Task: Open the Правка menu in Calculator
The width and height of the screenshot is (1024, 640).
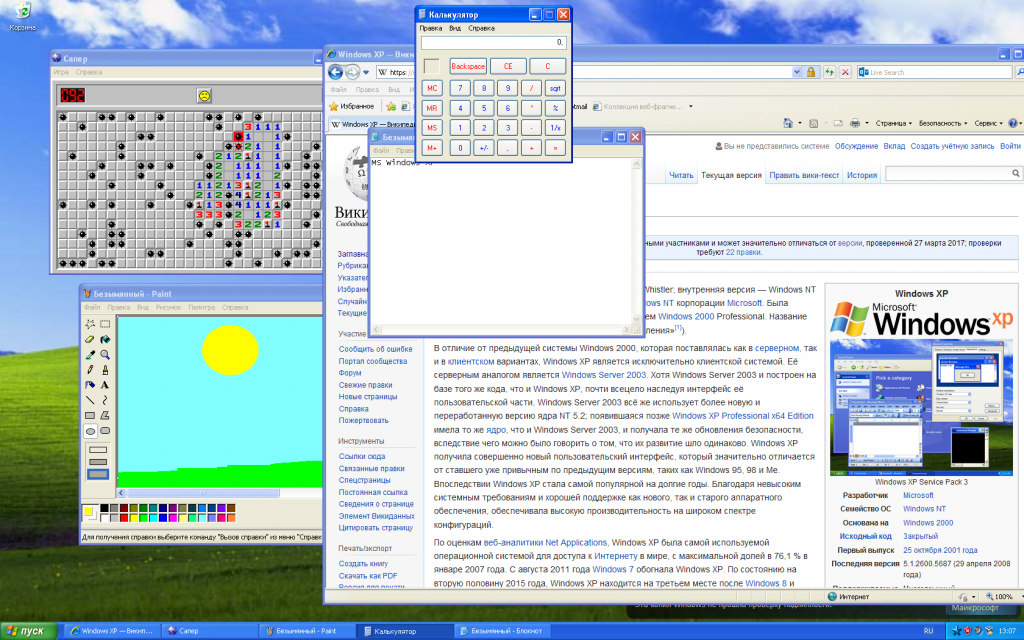Action: (430, 28)
